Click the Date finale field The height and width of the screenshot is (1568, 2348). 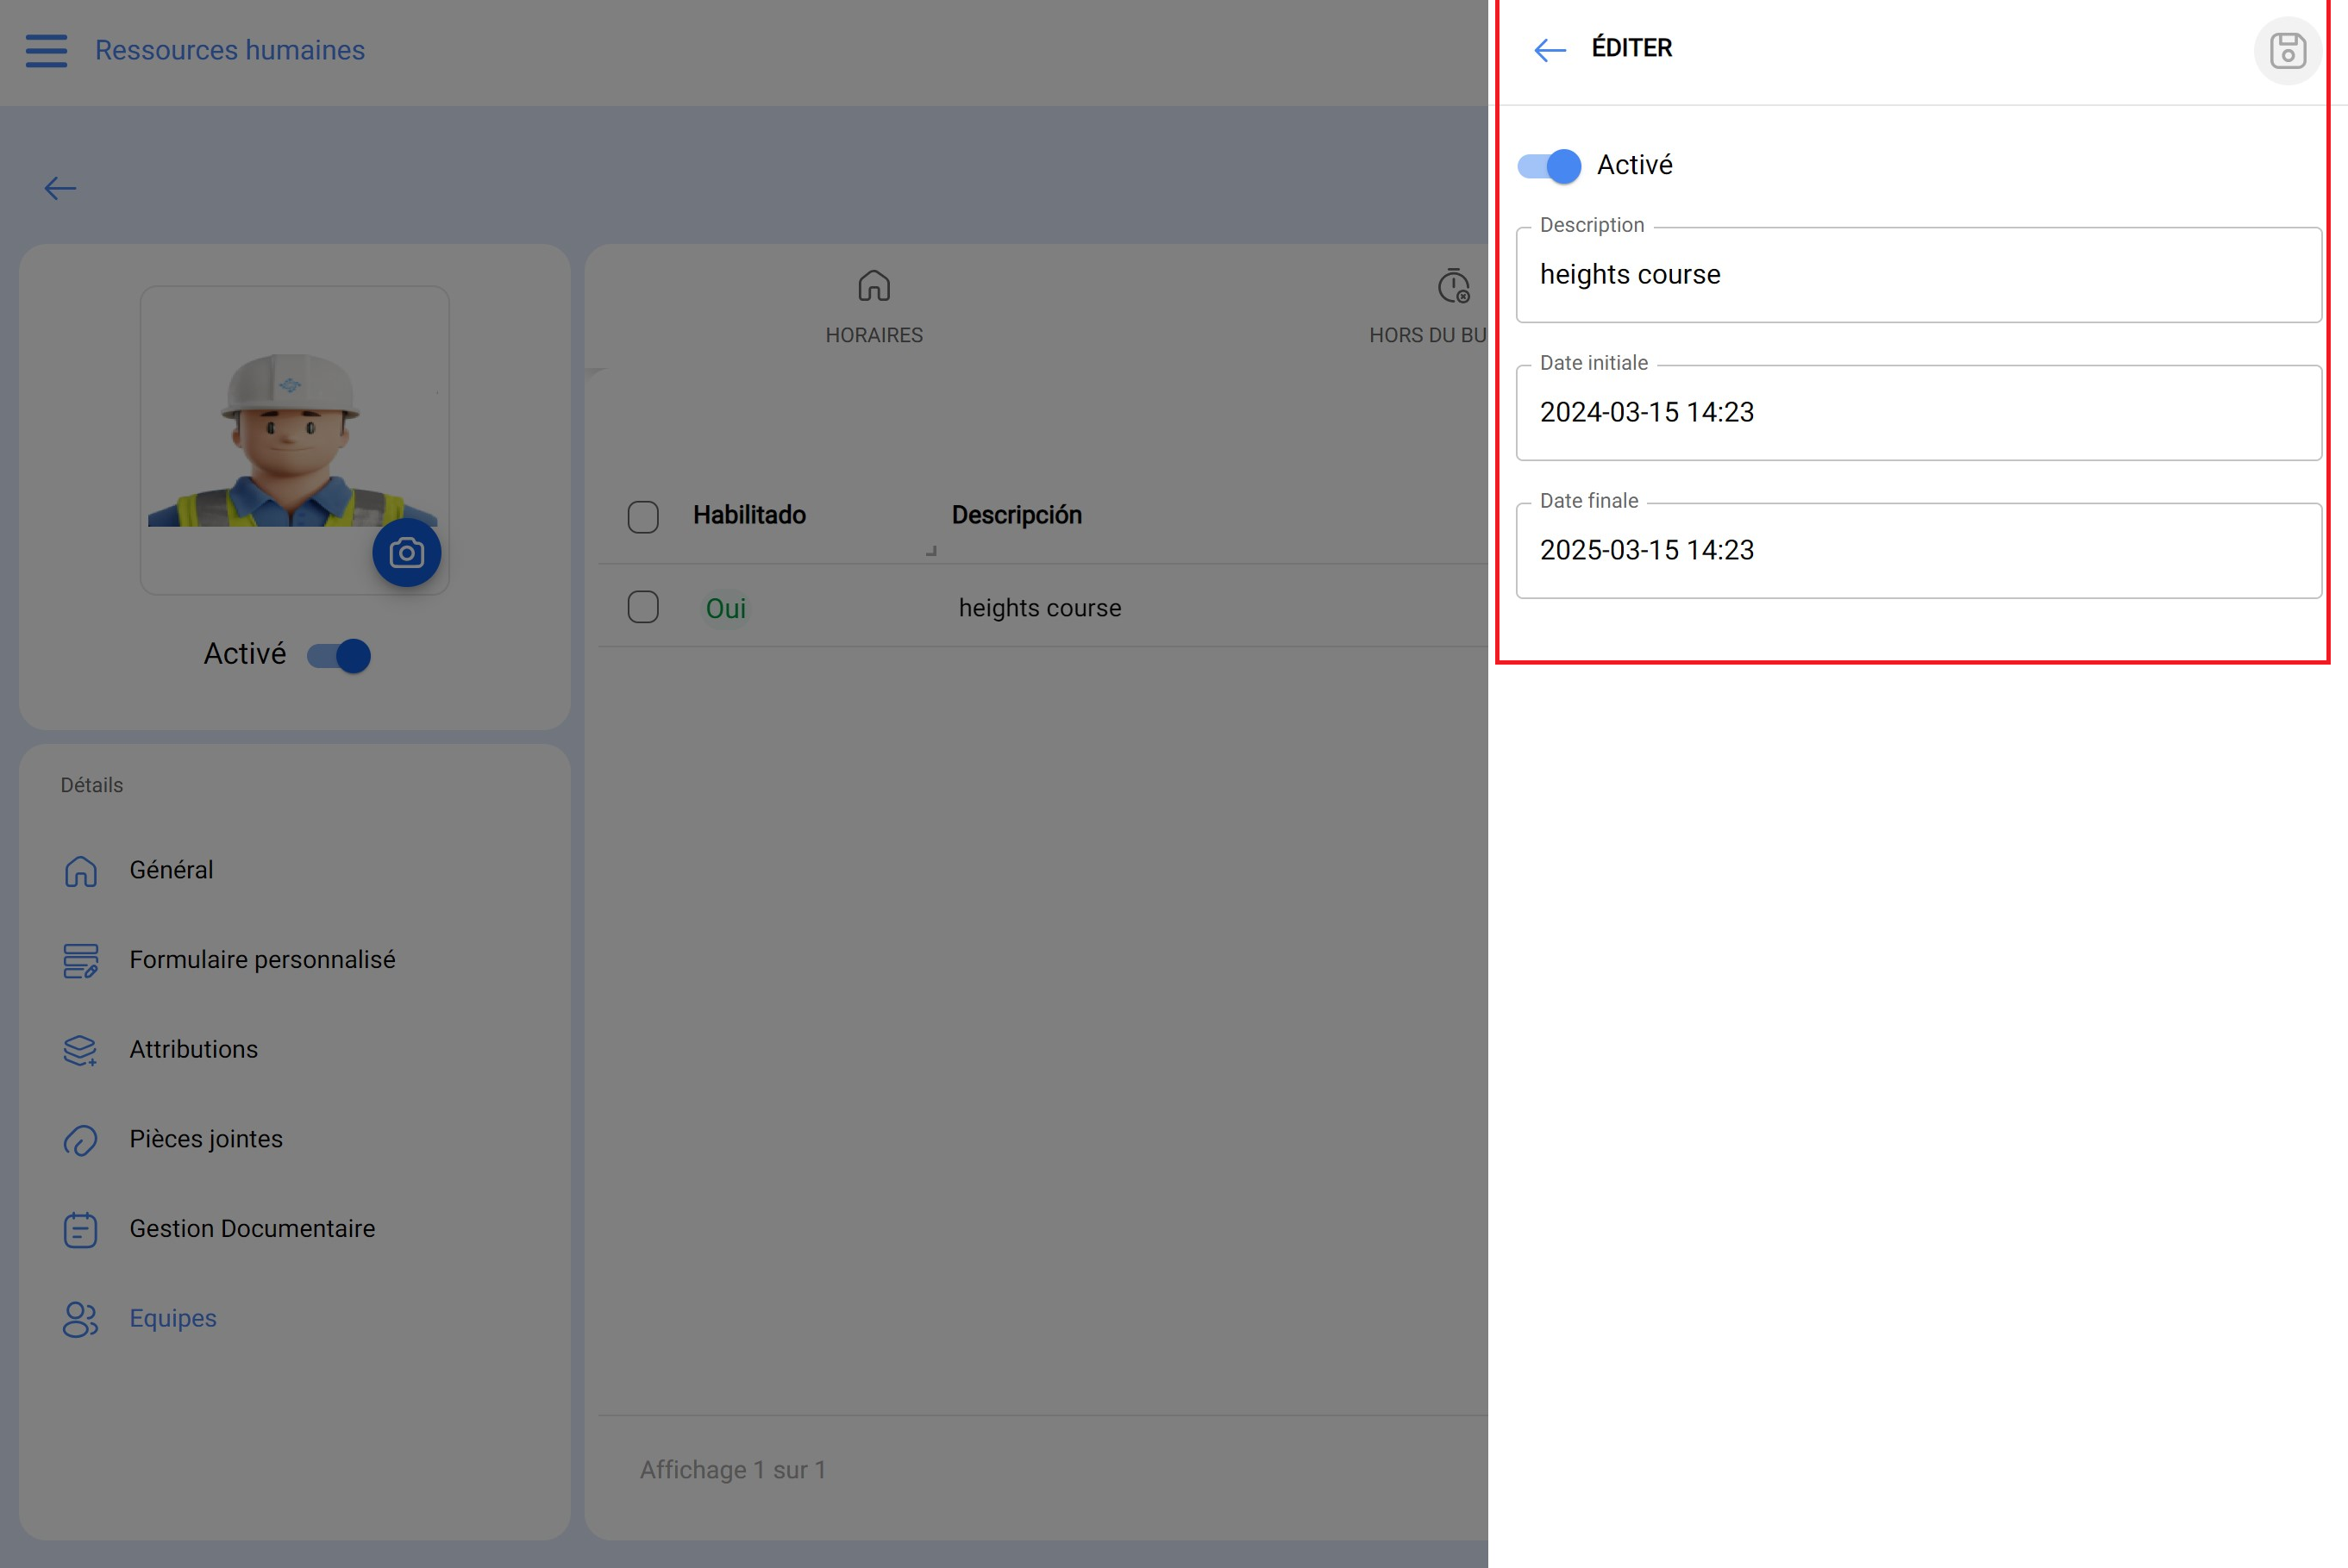coord(1917,551)
